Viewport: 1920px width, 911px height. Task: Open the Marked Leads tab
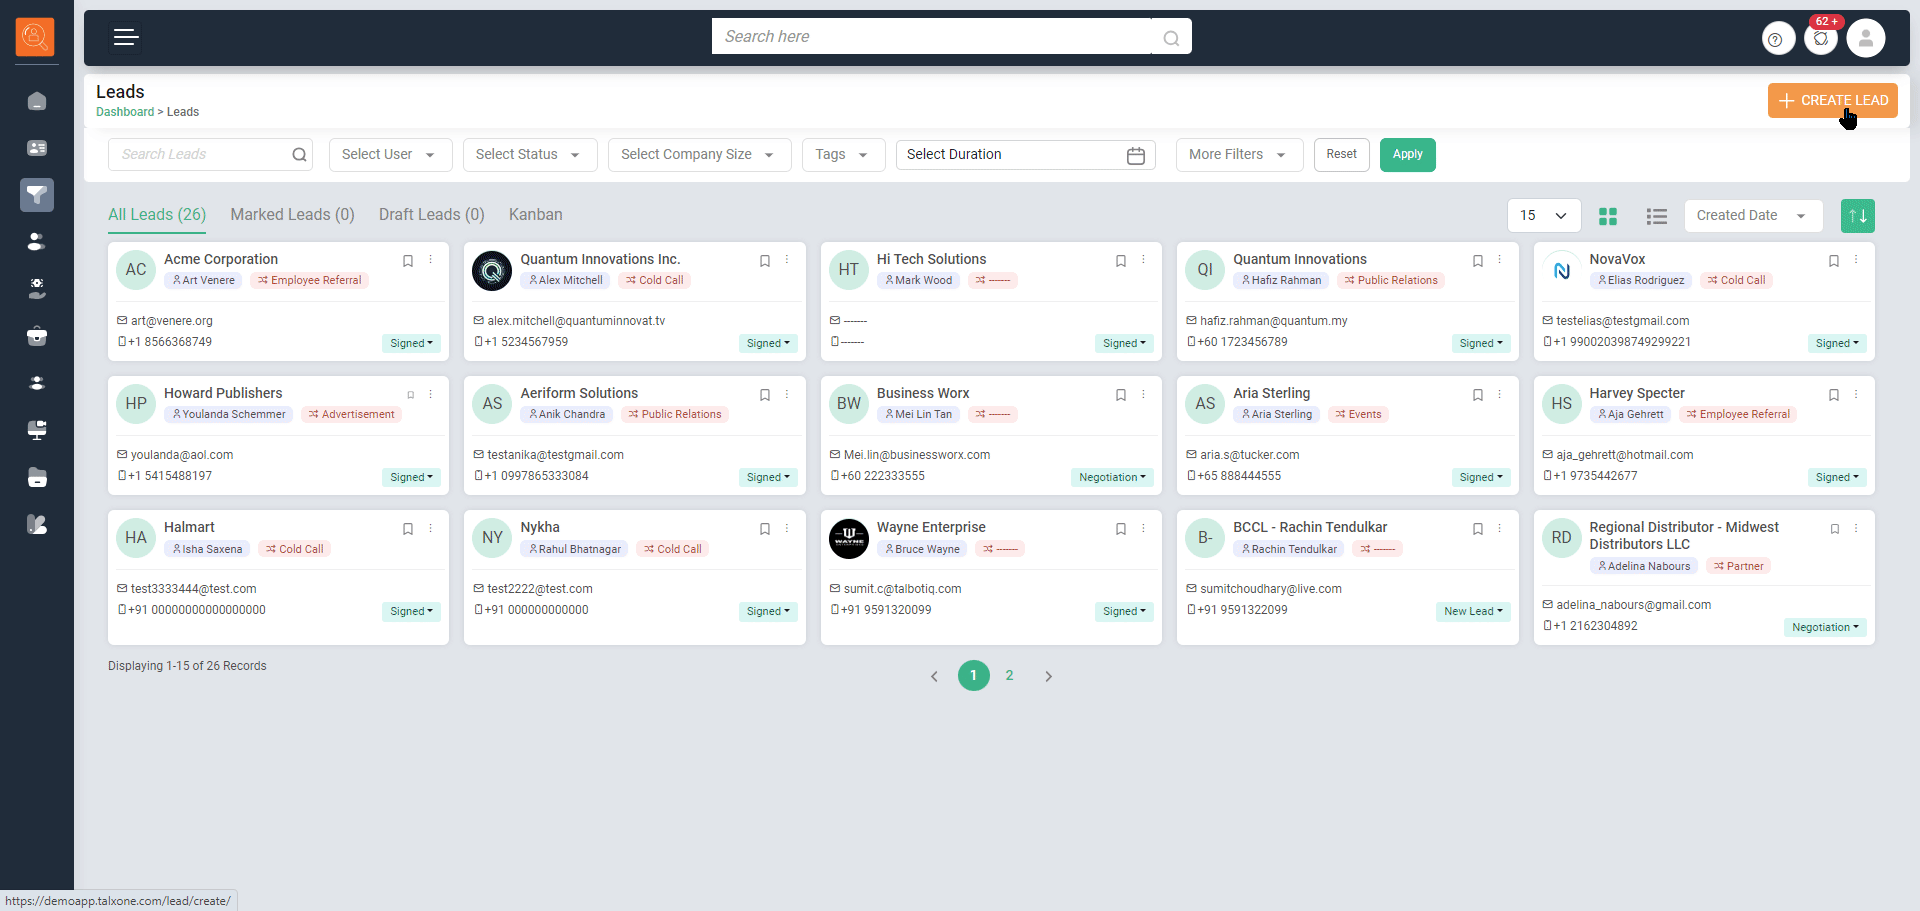coord(292,215)
